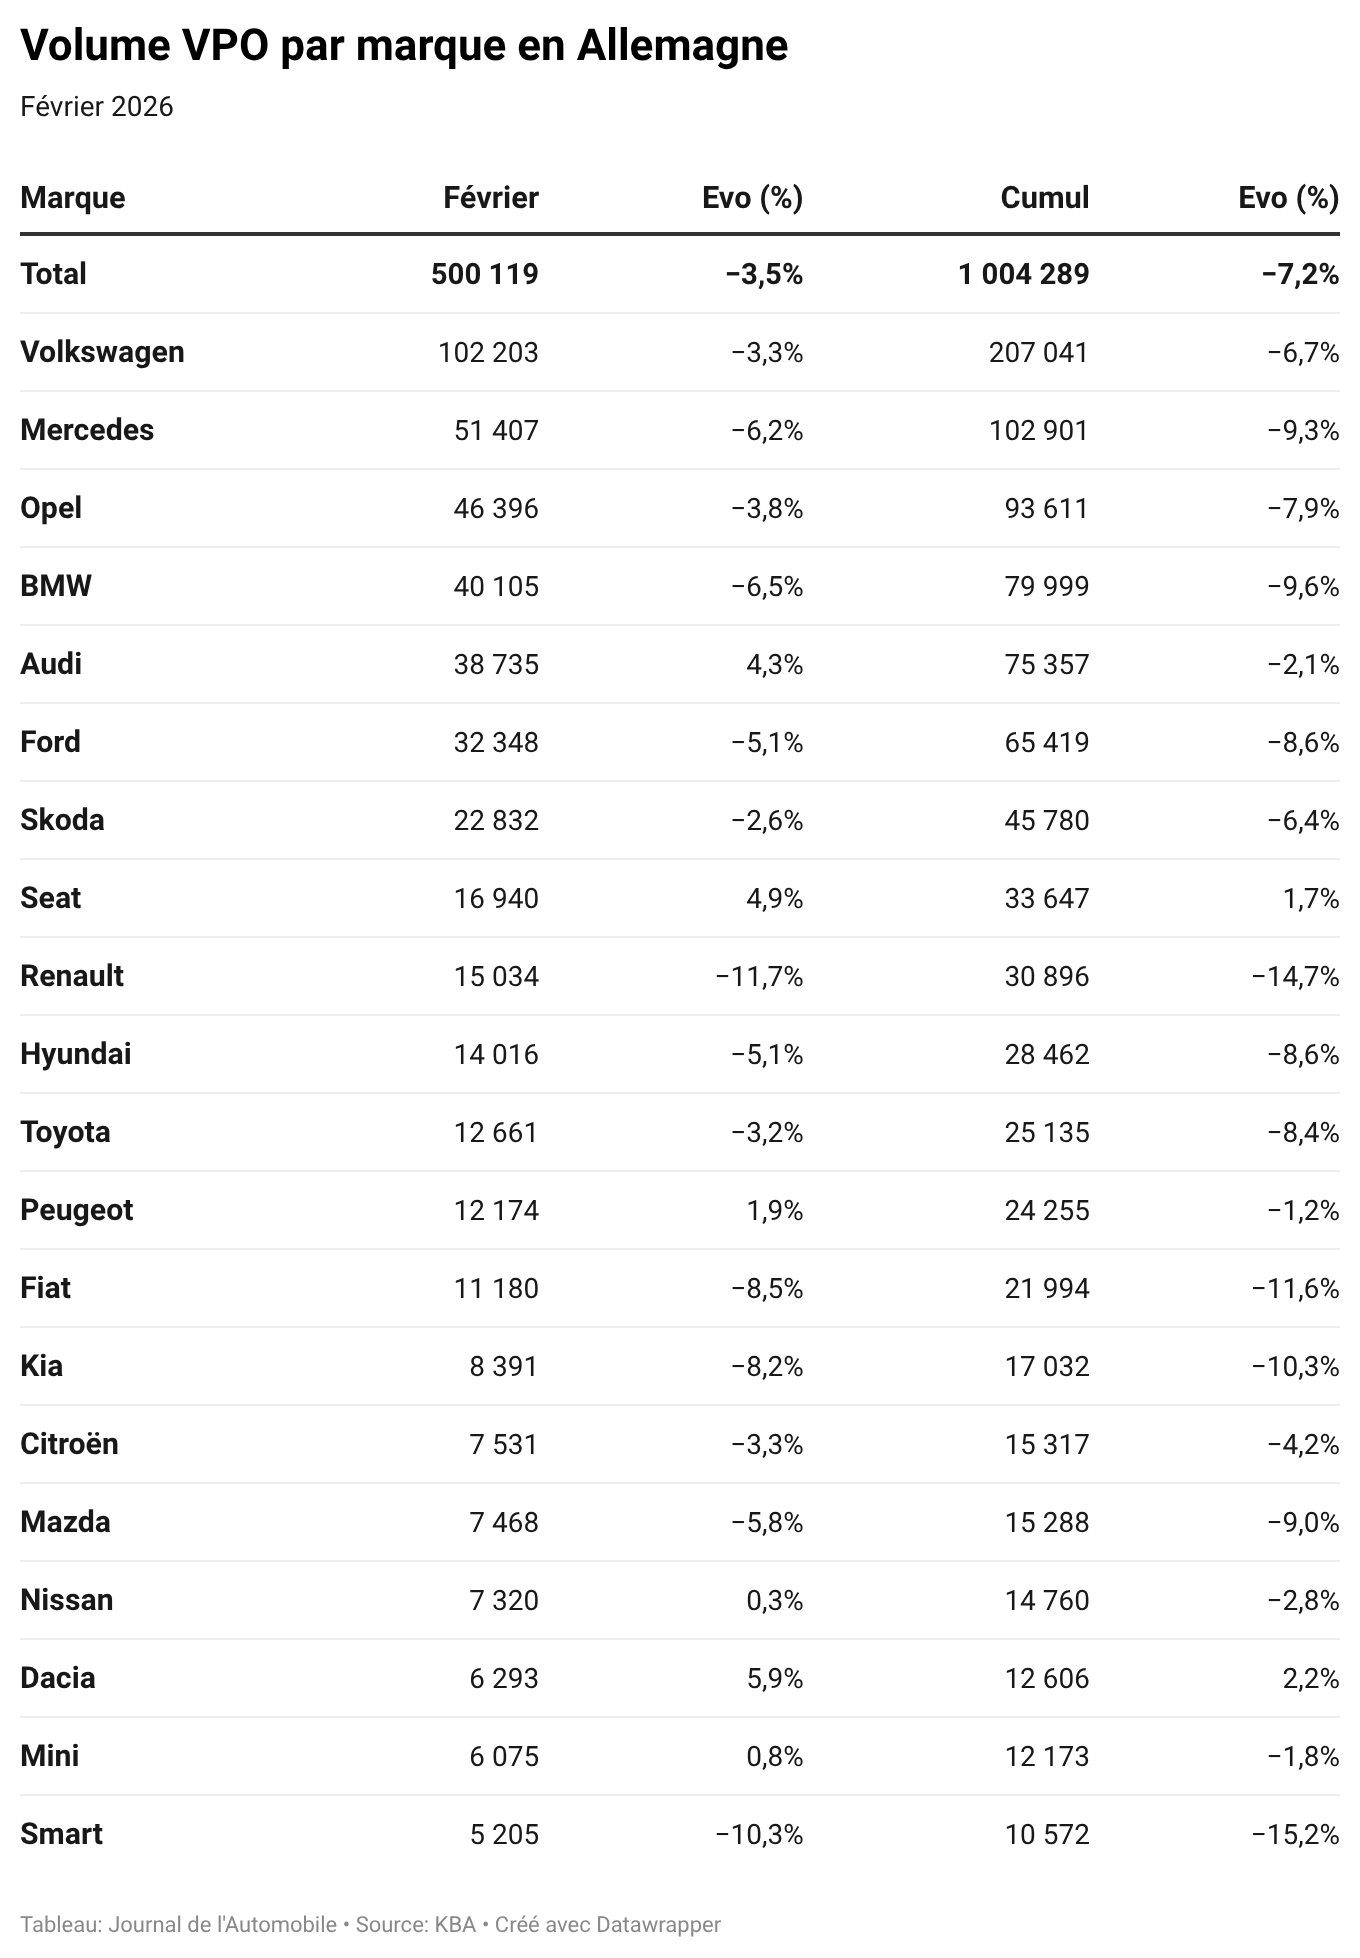The width and height of the screenshot is (1360, 1958).
Task: Click Dacia's 5,9% evolution cell
Action: click(x=774, y=1678)
